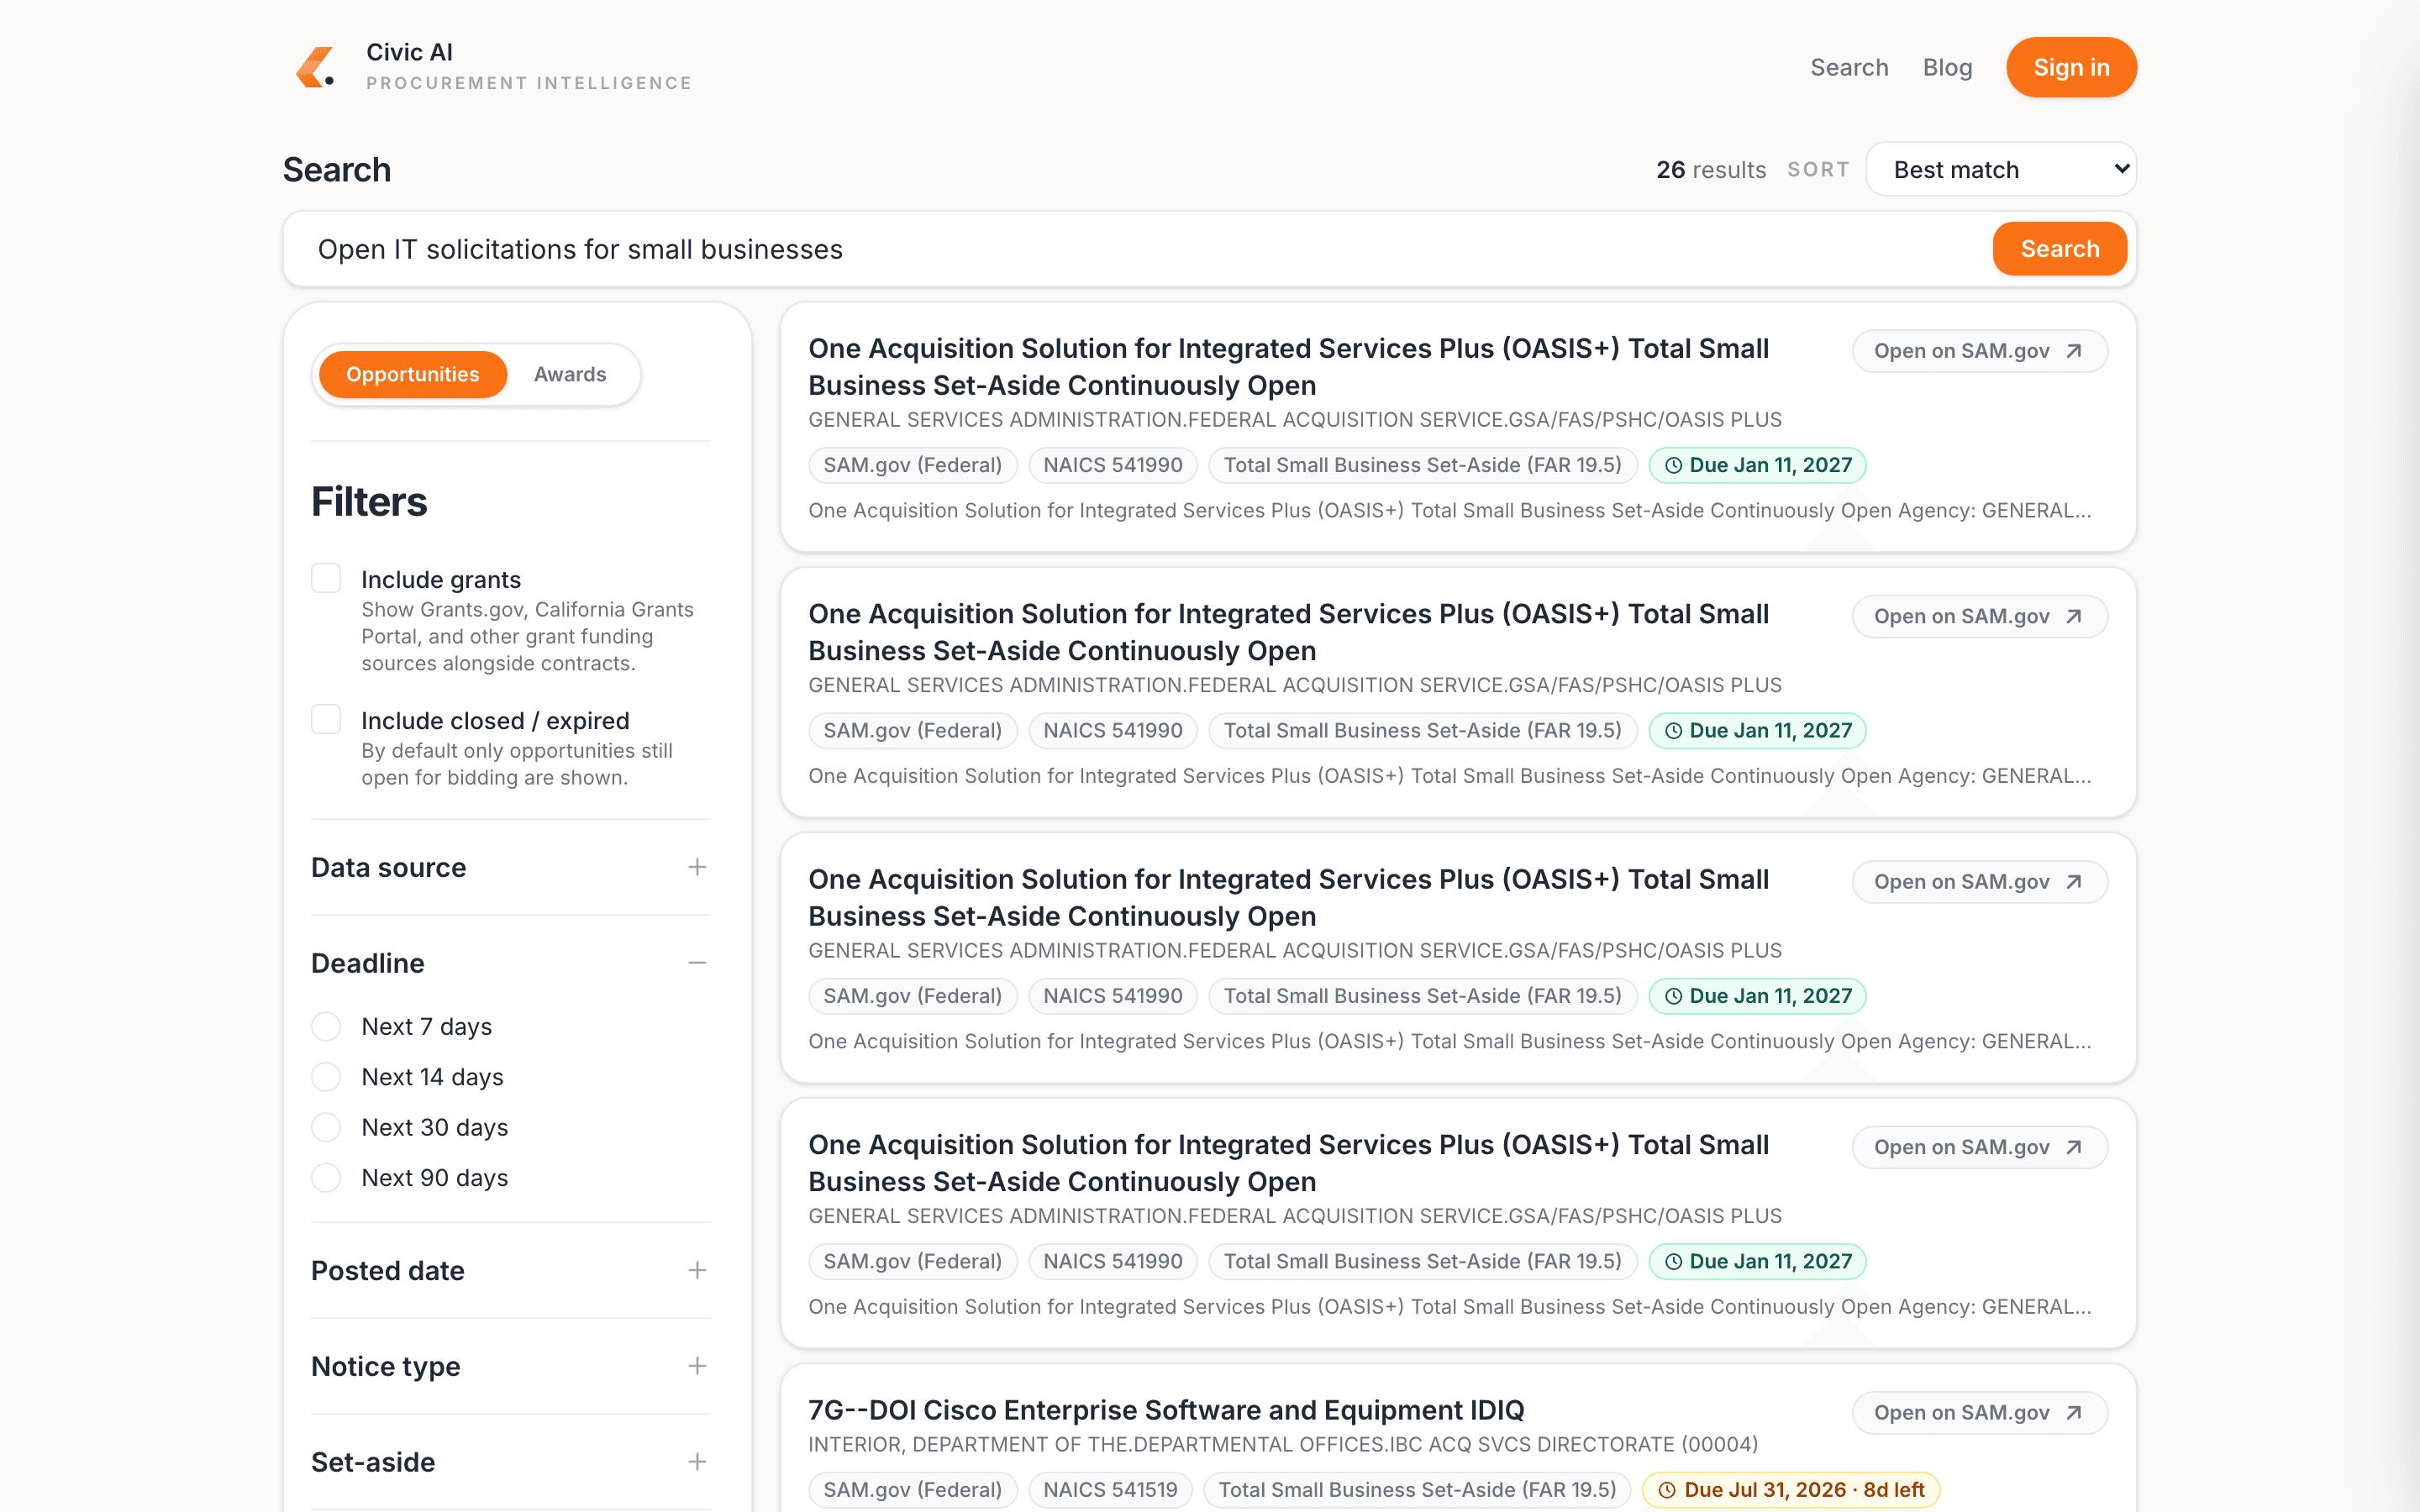
Task: Open the Search nav link
Action: pos(1849,67)
